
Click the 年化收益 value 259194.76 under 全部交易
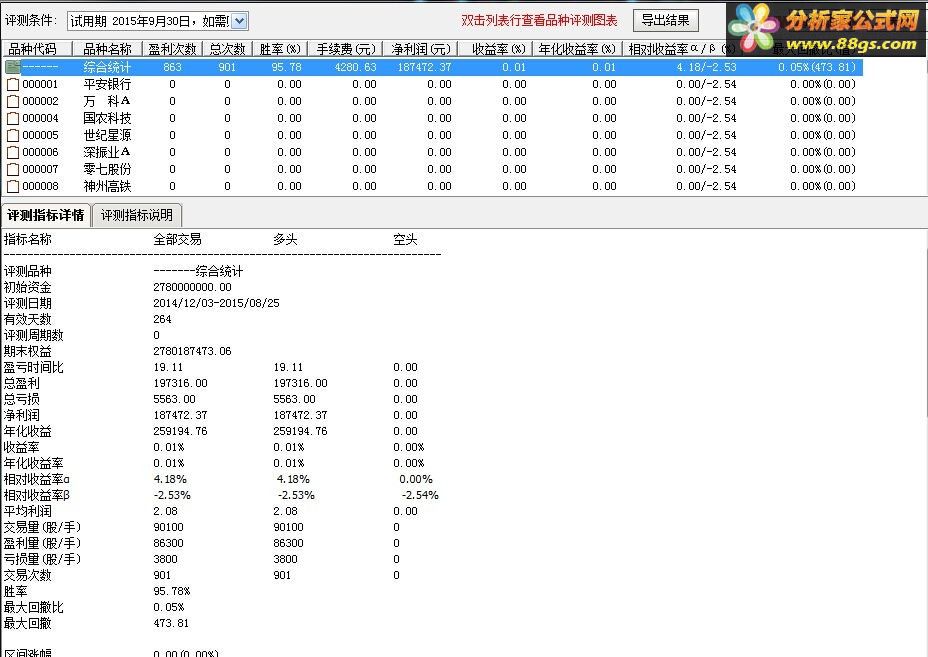181,431
